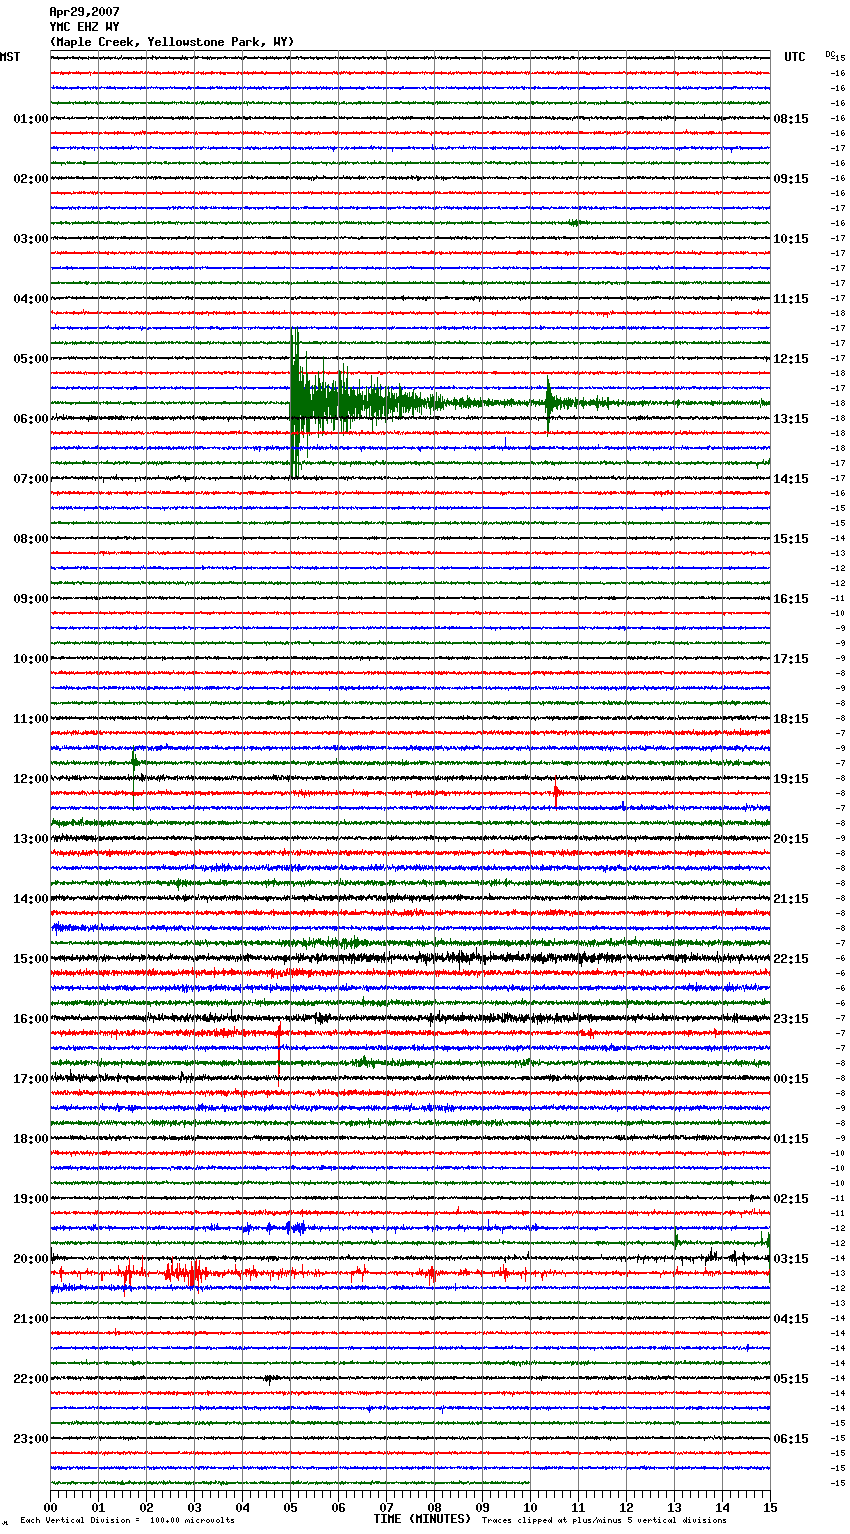The image size is (850, 1534).
Task: Click minute tick "10" on bottom axis
Action: pyautogui.click(x=531, y=1507)
